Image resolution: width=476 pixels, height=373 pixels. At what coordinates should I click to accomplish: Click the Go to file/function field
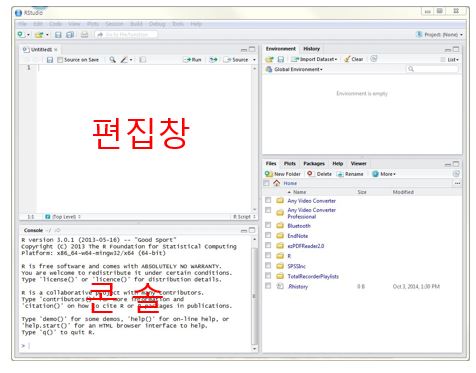[x=126, y=35]
